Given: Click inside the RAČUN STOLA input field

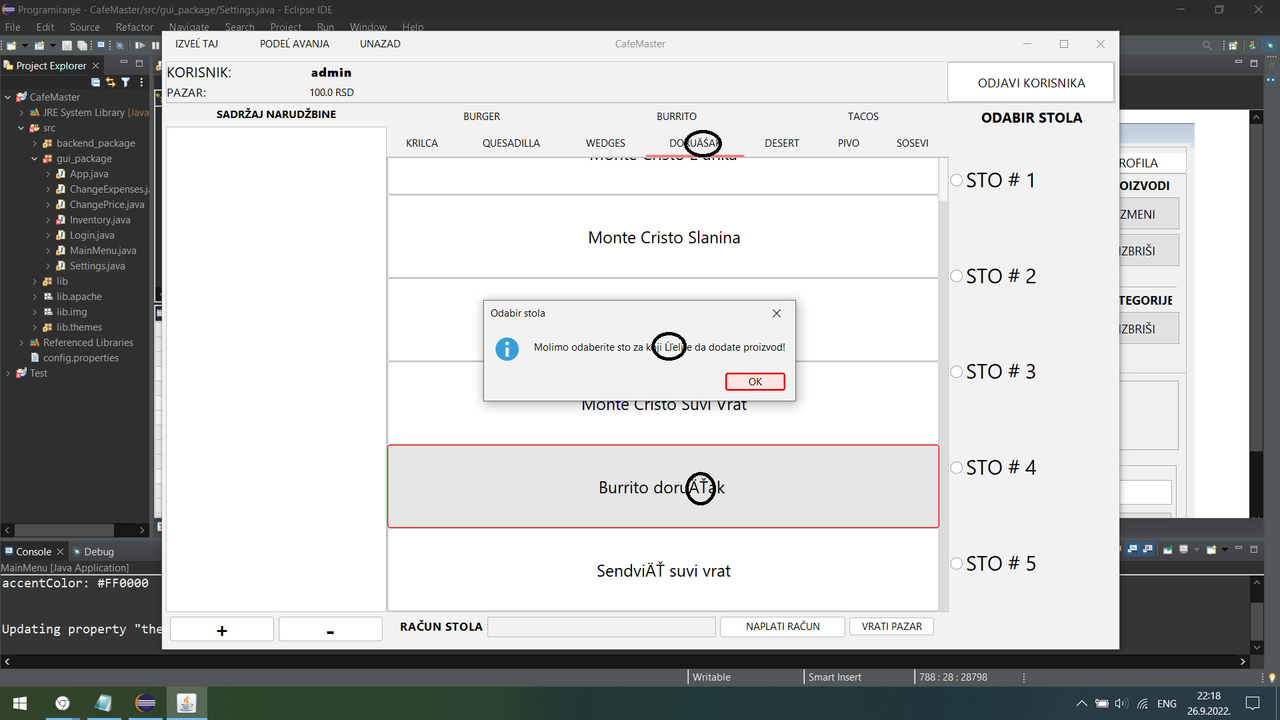Looking at the screenshot, I should (600, 626).
